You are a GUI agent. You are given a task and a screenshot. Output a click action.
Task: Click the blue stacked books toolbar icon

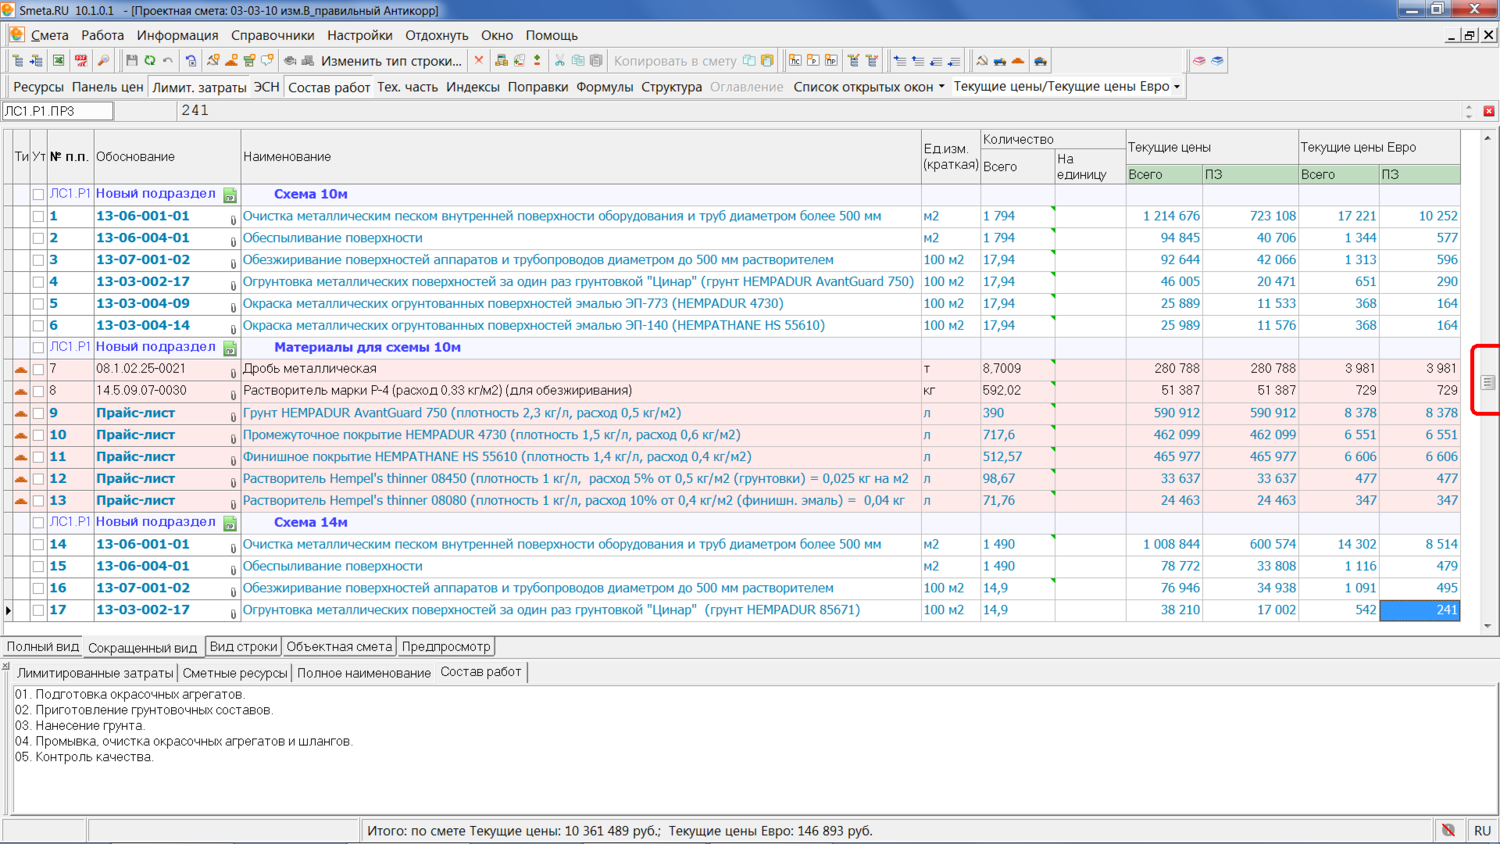[1217, 61]
